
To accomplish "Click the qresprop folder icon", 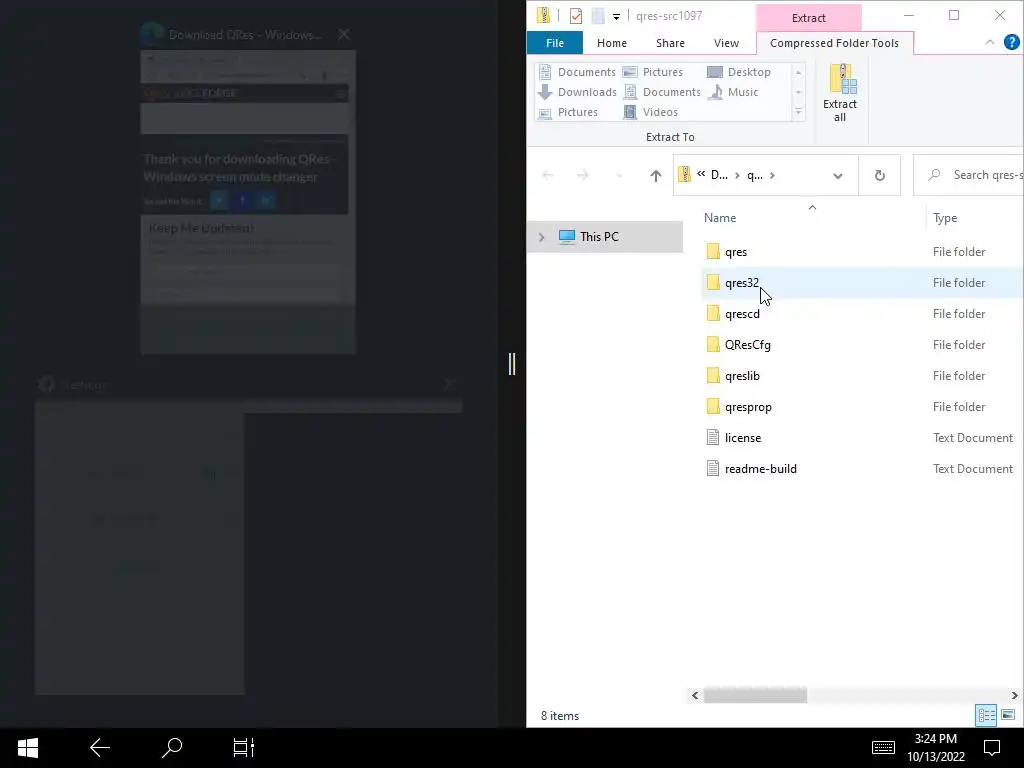I will (713, 407).
